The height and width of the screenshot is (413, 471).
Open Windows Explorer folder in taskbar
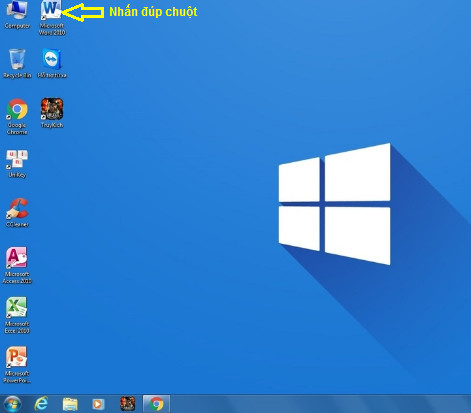tap(70, 404)
